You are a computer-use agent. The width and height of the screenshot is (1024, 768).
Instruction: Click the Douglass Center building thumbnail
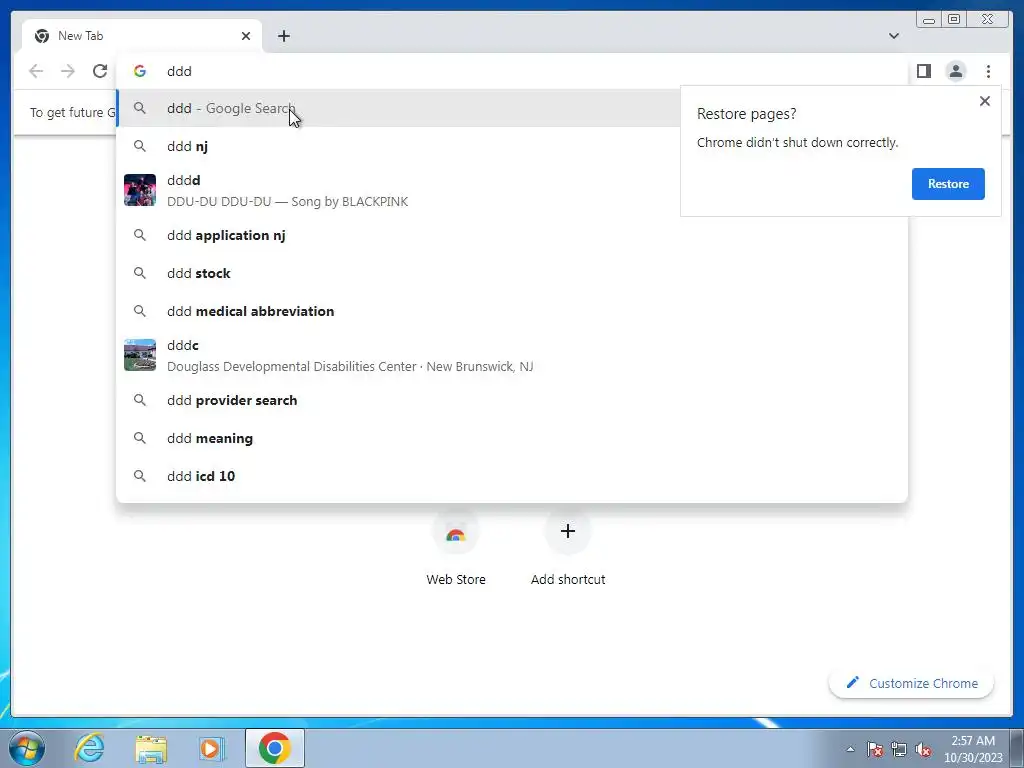140,355
